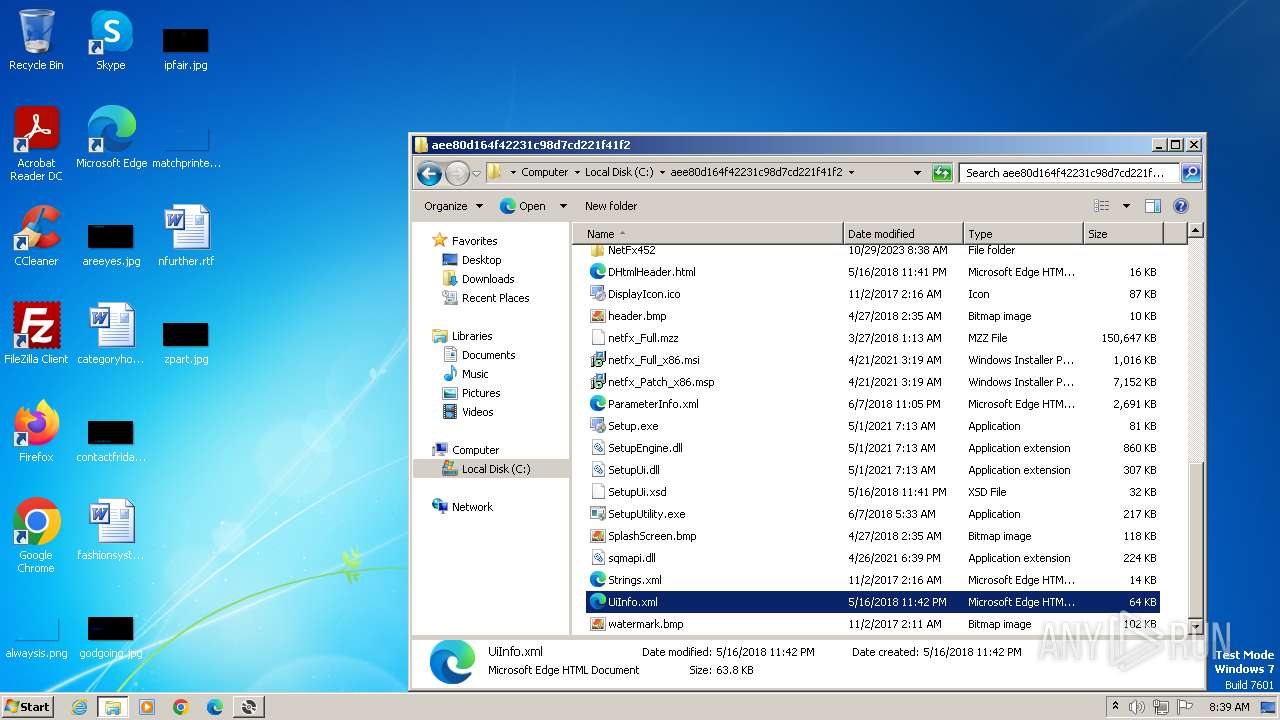Open Organize dropdown menu
Viewport: 1280px width, 720px height.
(x=453, y=206)
